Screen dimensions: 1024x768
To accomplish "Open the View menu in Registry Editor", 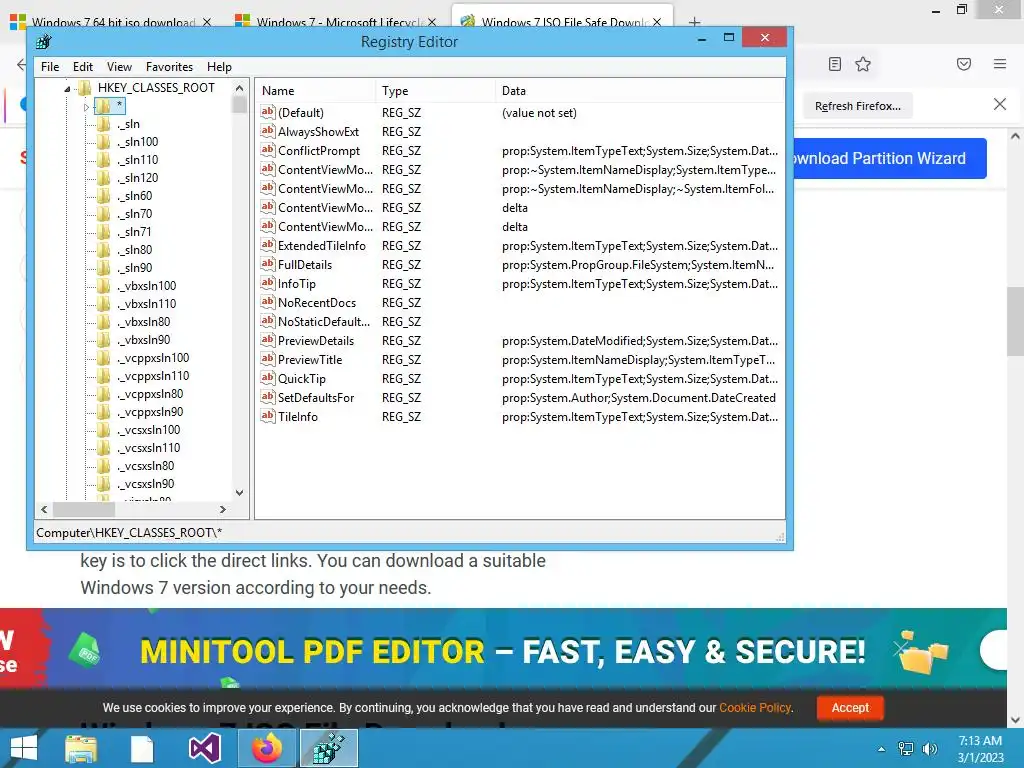I will point(119,67).
